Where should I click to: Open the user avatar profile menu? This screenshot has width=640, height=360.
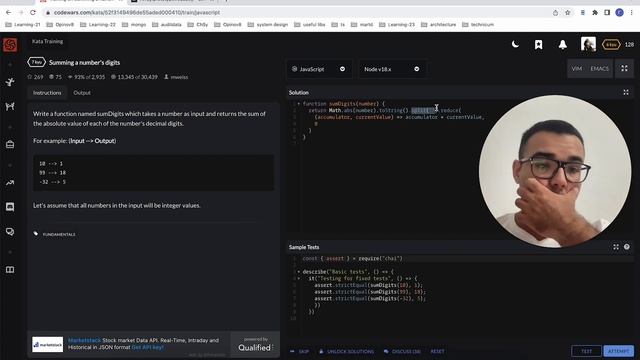tap(588, 44)
